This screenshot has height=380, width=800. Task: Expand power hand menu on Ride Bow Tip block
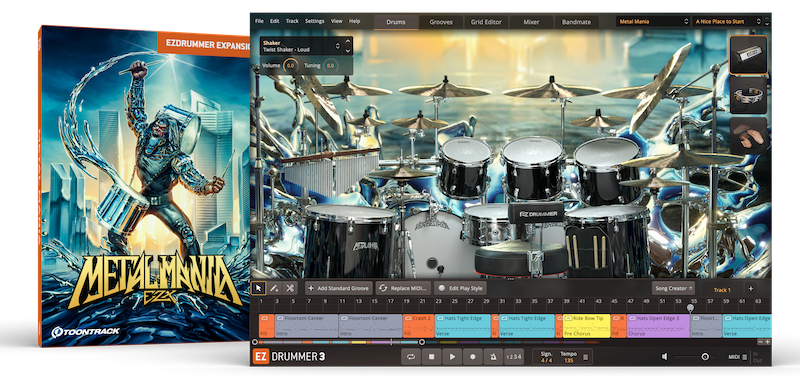click(568, 318)
